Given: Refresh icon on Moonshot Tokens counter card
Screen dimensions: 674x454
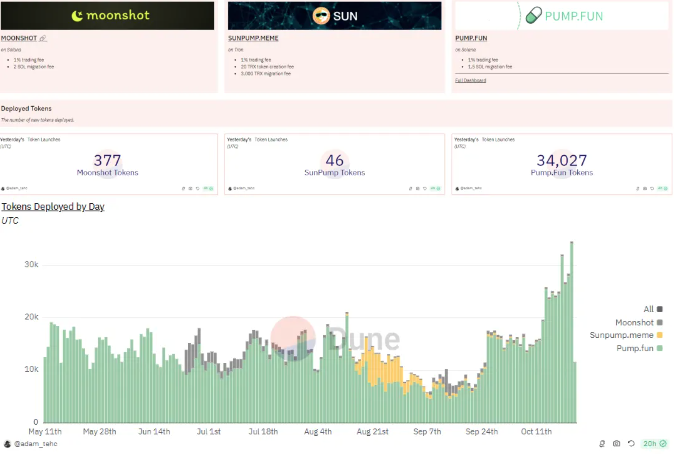Looking at the screenshot, I should (198, 189).
